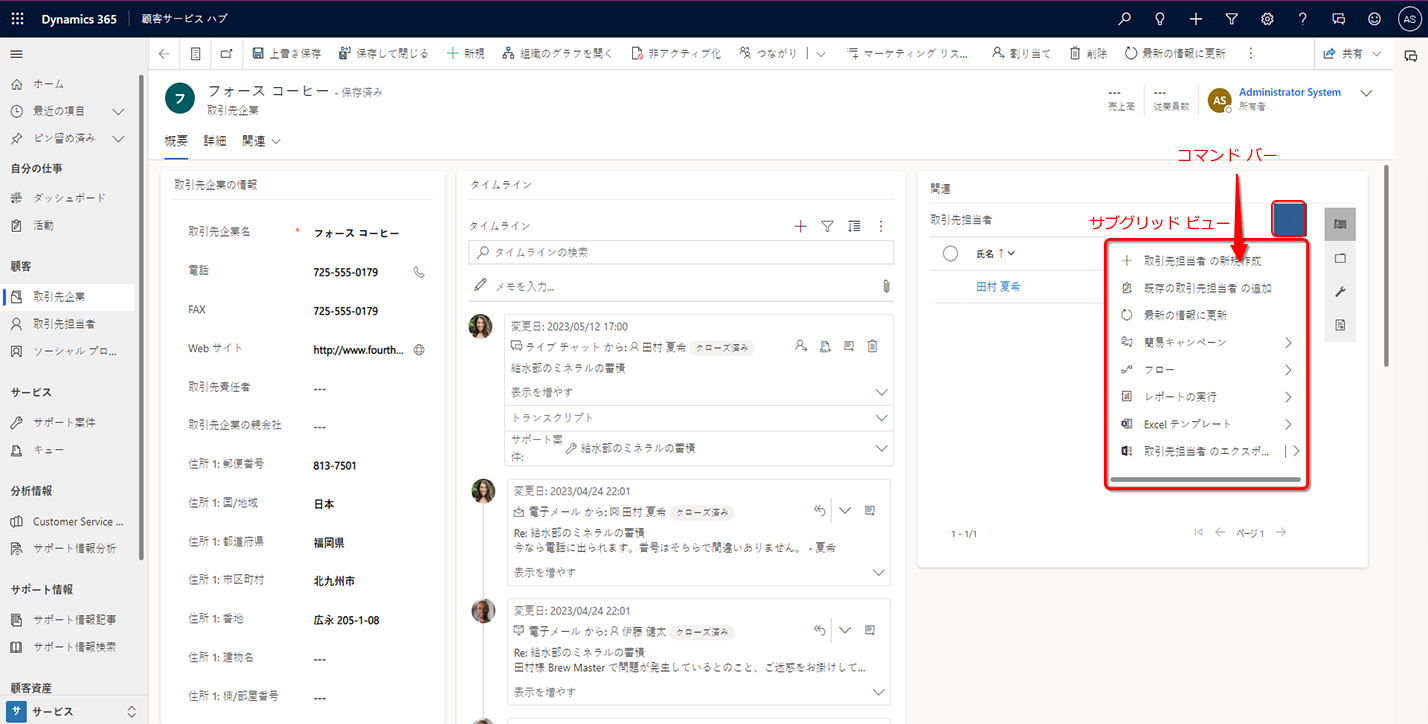The width and height of the screenshot is (1428, 724).
Task: Open the Dynamics 365 app launcher grid
Action: (17, 19)
